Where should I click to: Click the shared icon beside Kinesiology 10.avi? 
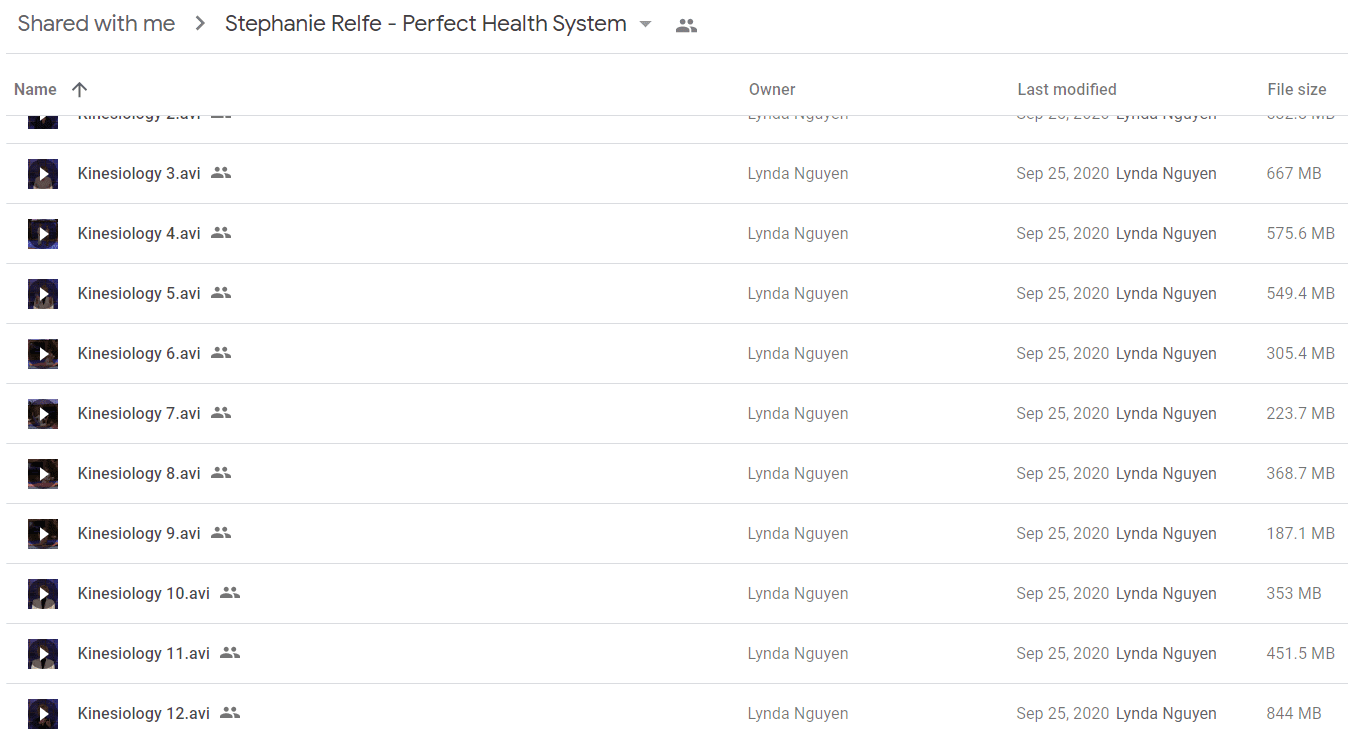click(230, 593)
